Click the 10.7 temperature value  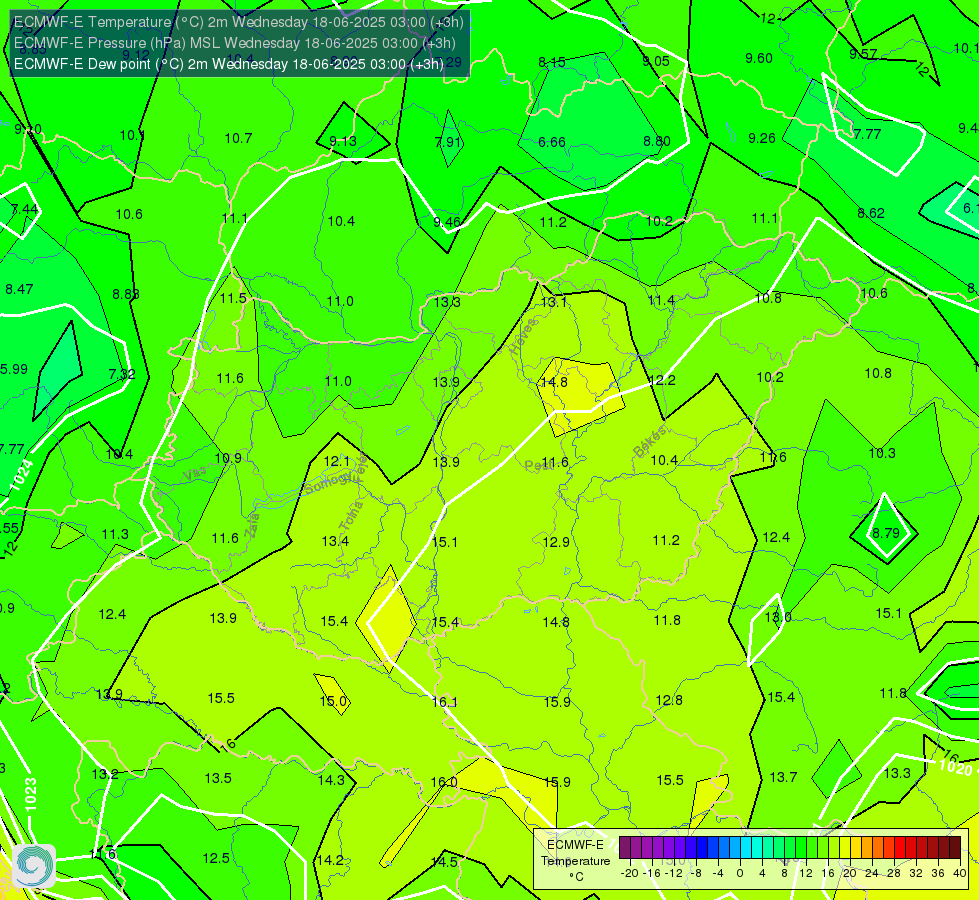click(239, 138)
